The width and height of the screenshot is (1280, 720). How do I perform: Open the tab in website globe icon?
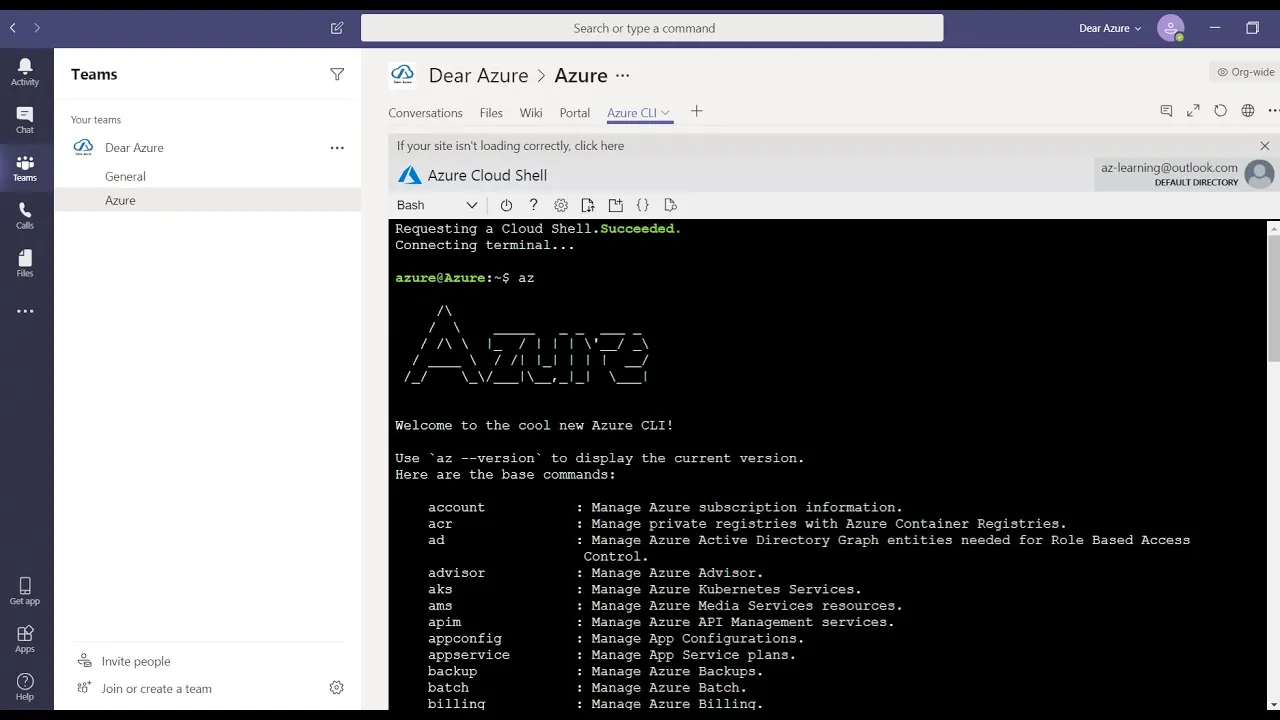[1248, 111]
